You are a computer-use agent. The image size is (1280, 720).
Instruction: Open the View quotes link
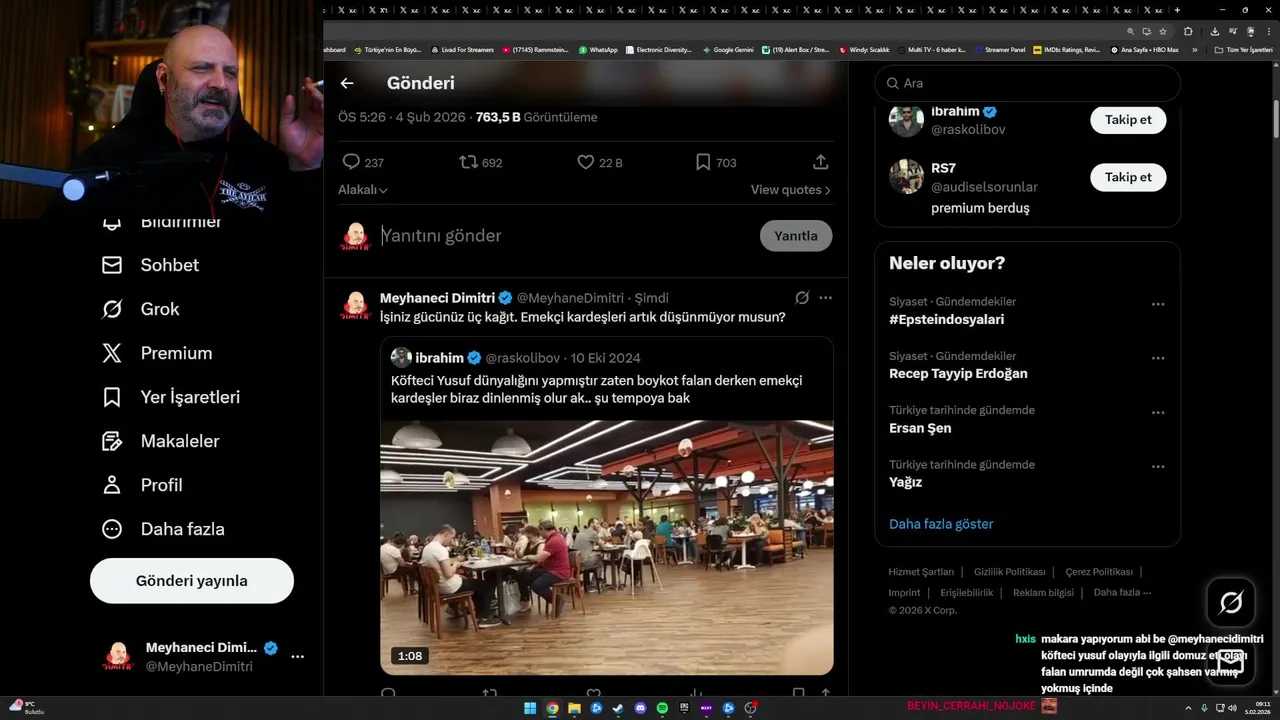pyautogui.click(x=790, y=190)
